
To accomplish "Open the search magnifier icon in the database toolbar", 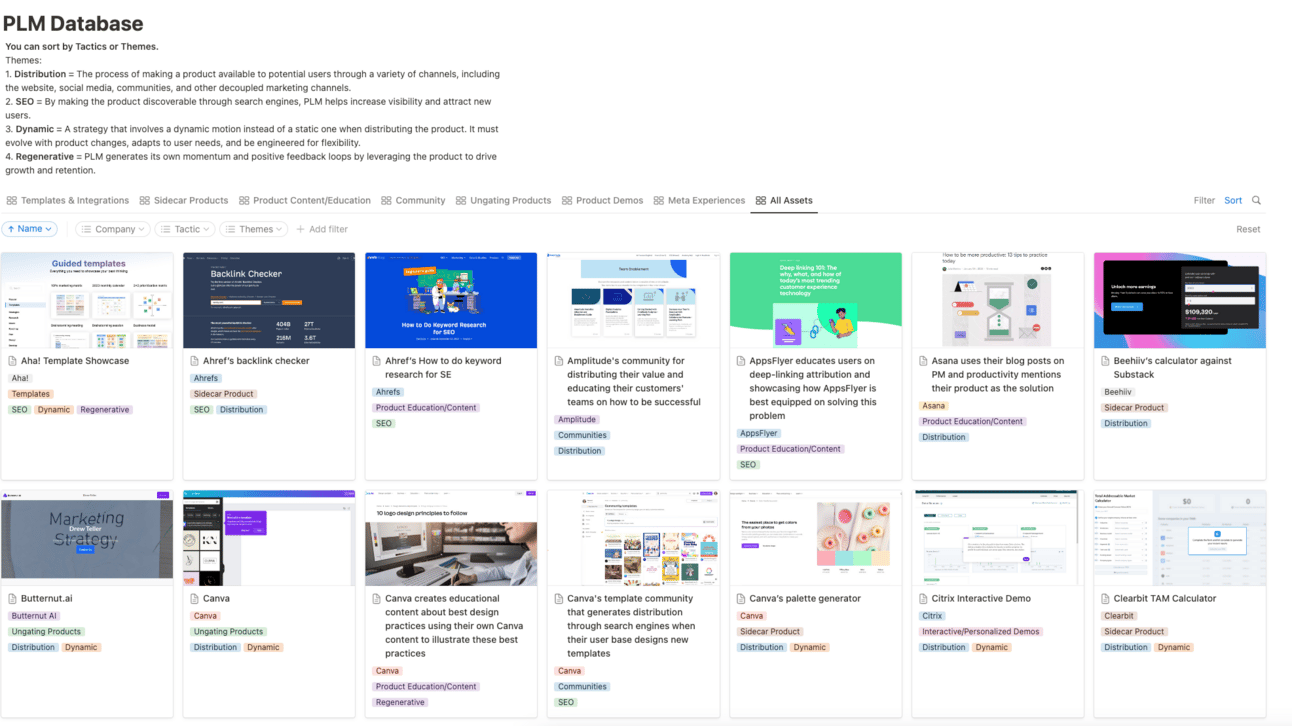I will coord(1256,200).
